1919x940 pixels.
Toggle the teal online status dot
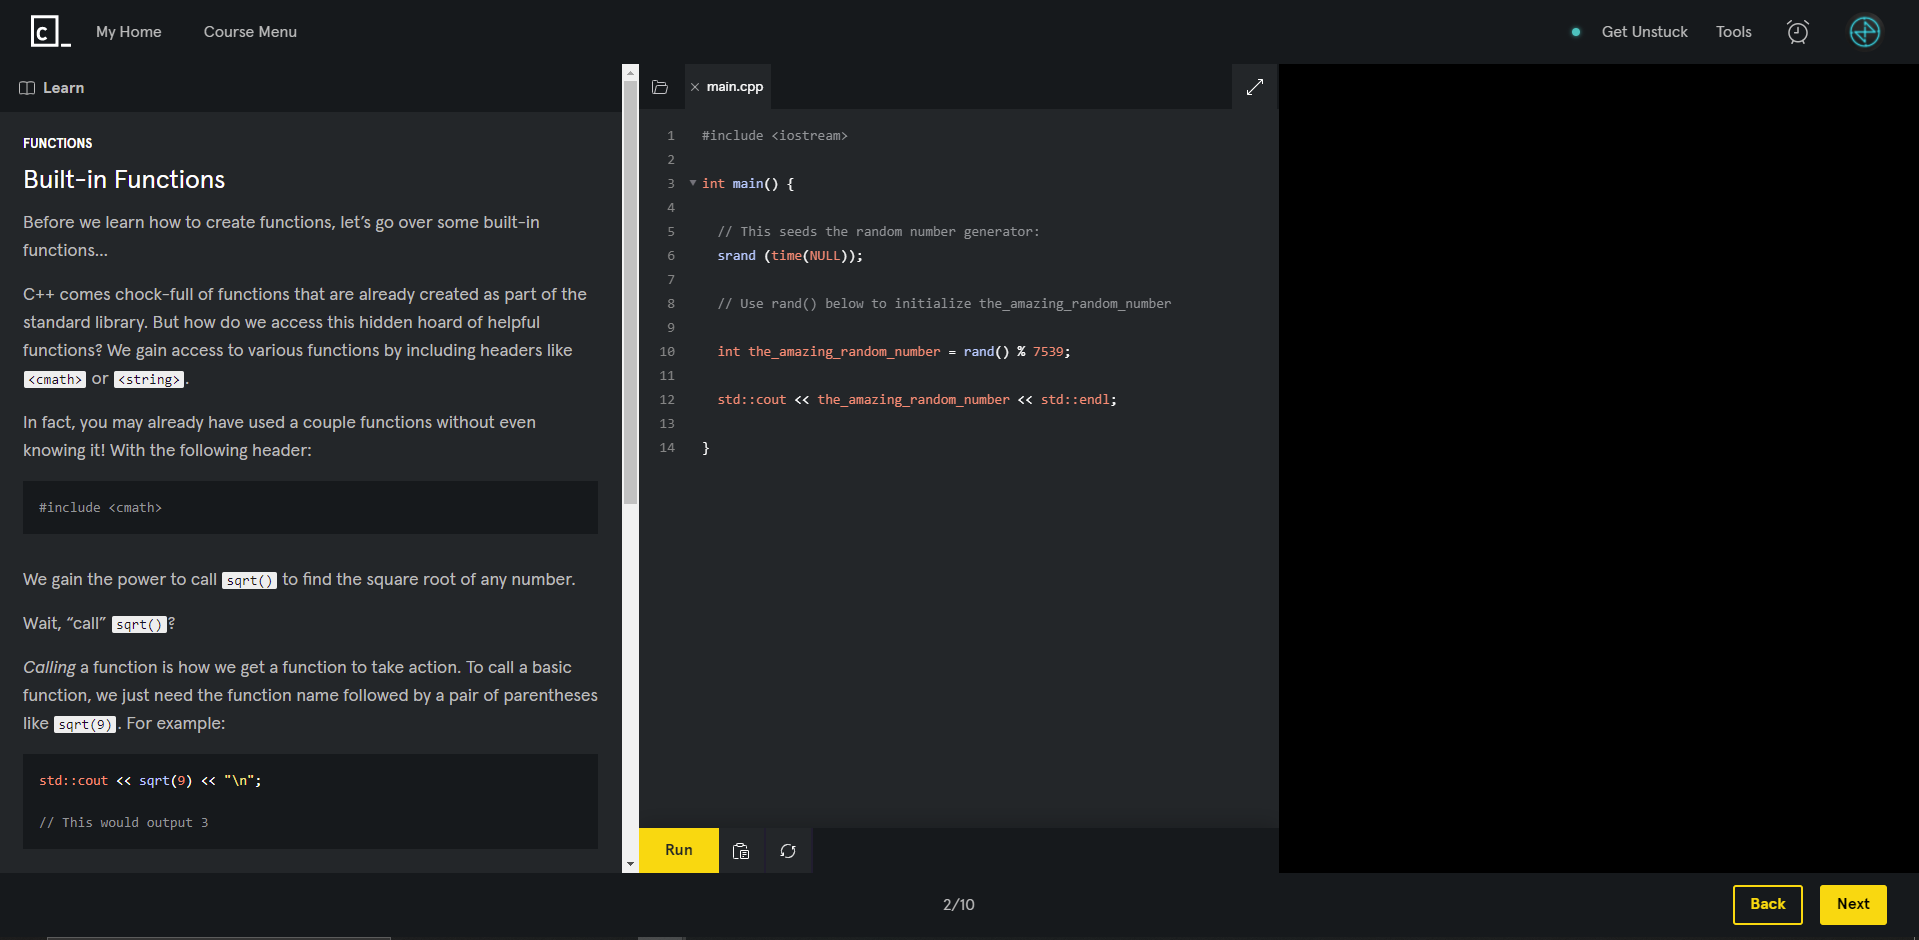click(x=1576, y=31)
